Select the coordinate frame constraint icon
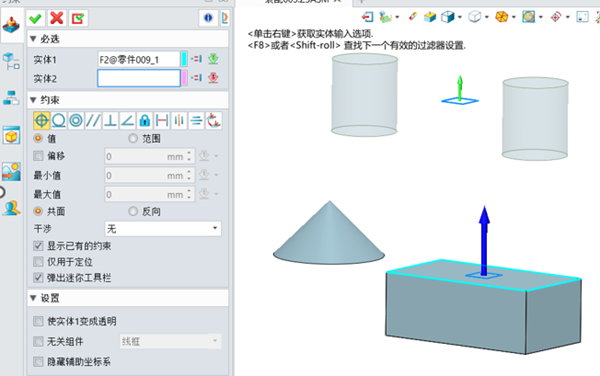The width and height of the screenshot is (600, 376). click(x=214, y=120)
